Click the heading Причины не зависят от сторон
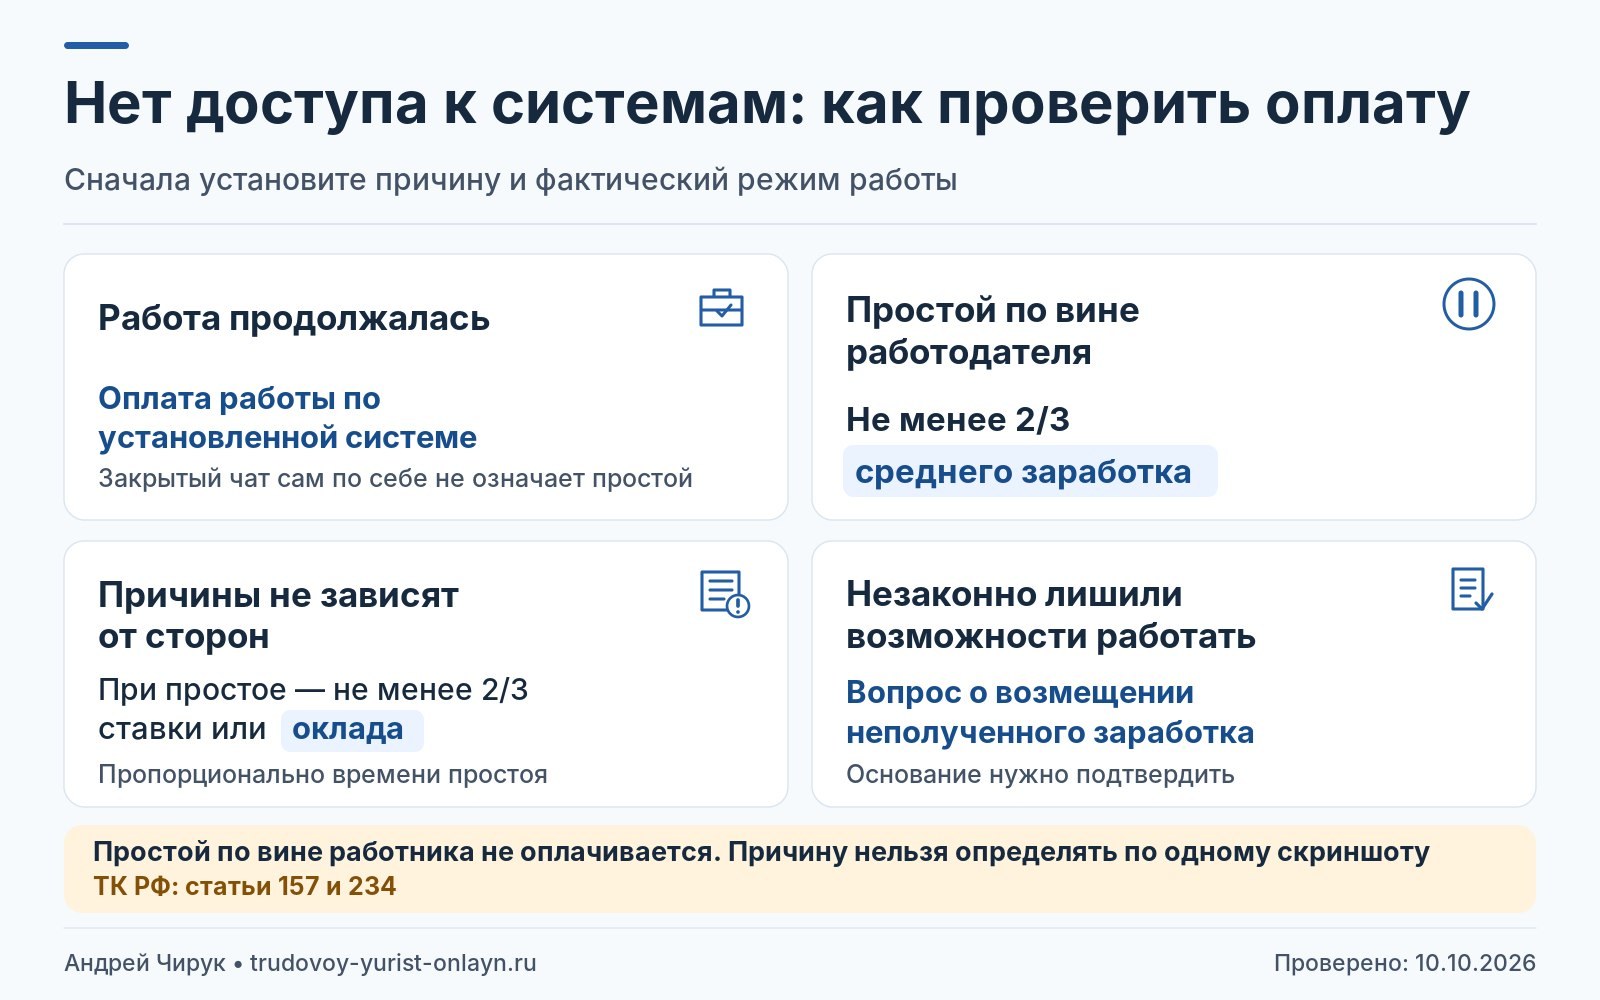 pyautogui.click(x=278, y=615)
